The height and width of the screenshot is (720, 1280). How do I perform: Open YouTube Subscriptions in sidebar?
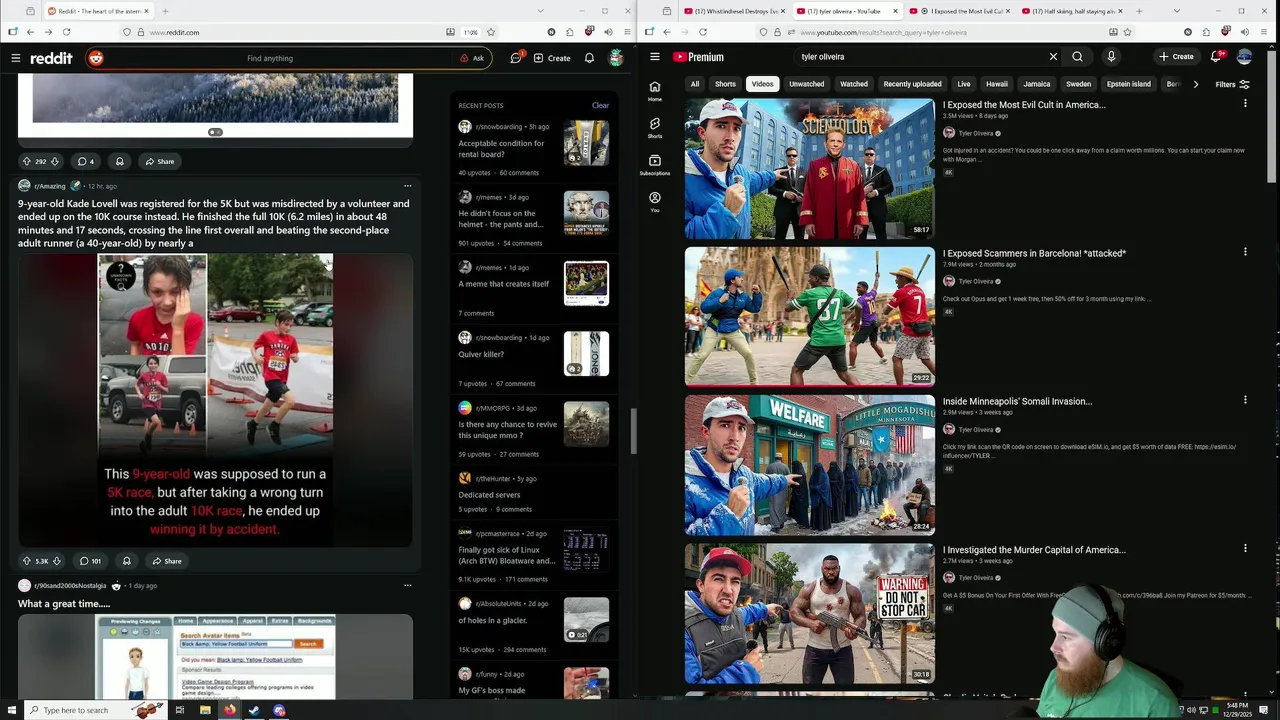[x=655, y=165]
